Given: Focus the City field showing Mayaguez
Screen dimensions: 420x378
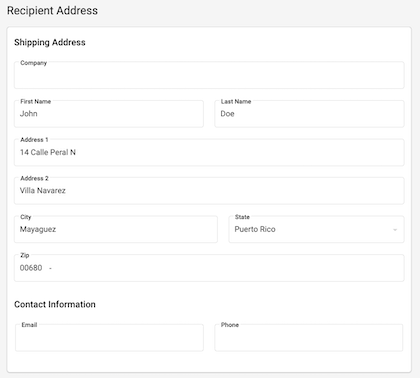Looking at the screenshot, I should click(x=116, y=229).
